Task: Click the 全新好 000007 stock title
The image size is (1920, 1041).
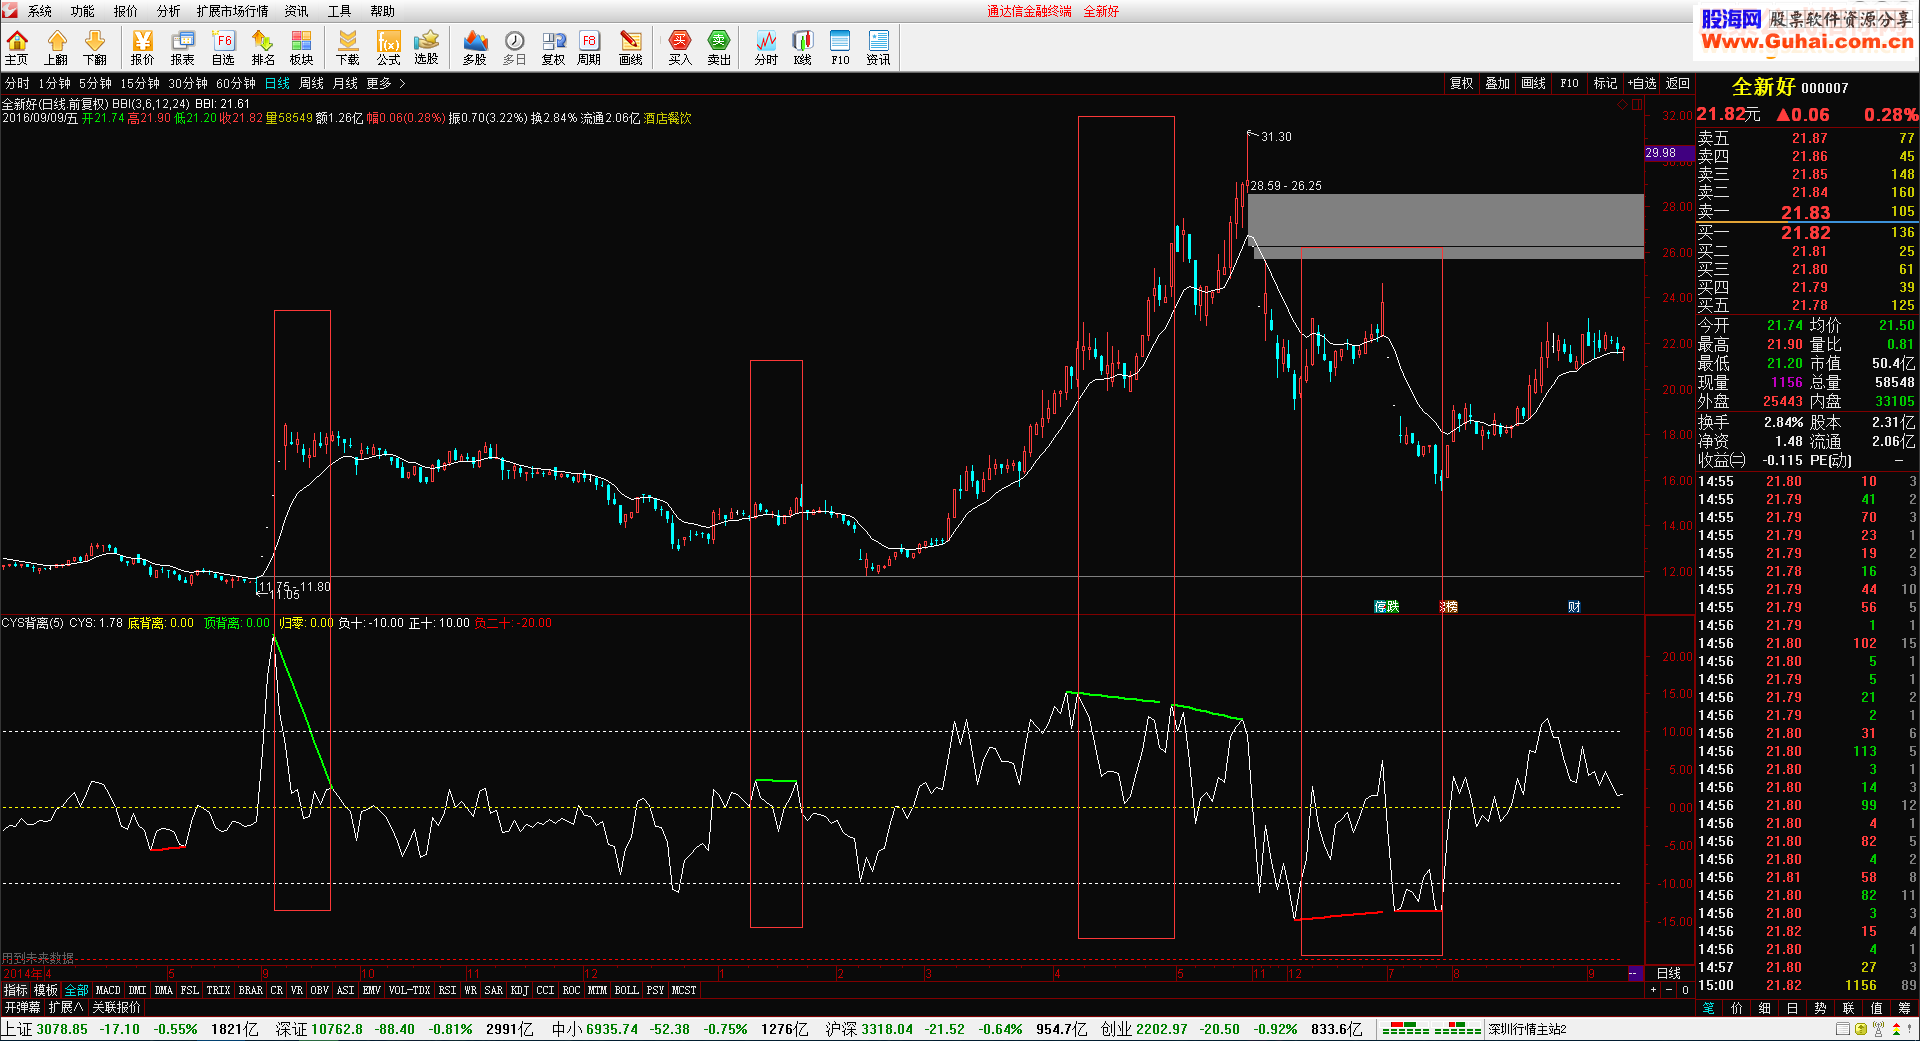Action: pyautogui.click(x=1790, y=87)
